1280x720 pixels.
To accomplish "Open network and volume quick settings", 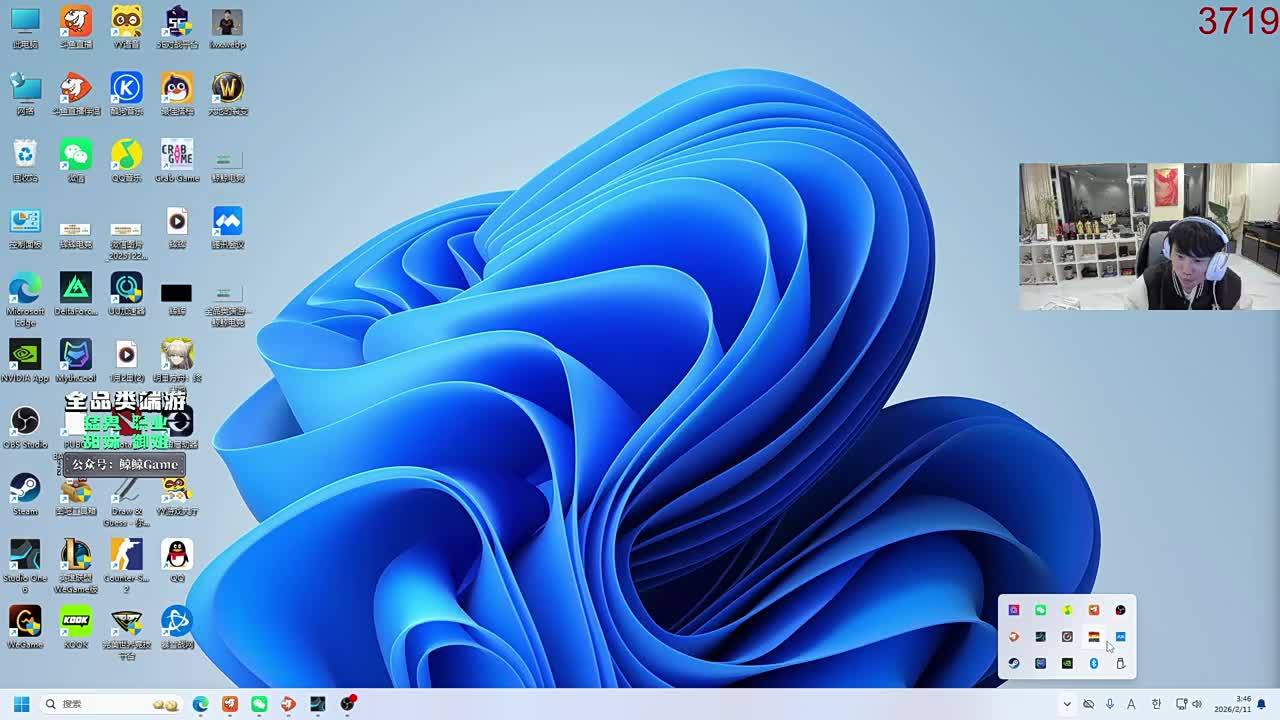I will pyautogui.click(x=1189, y=704).
